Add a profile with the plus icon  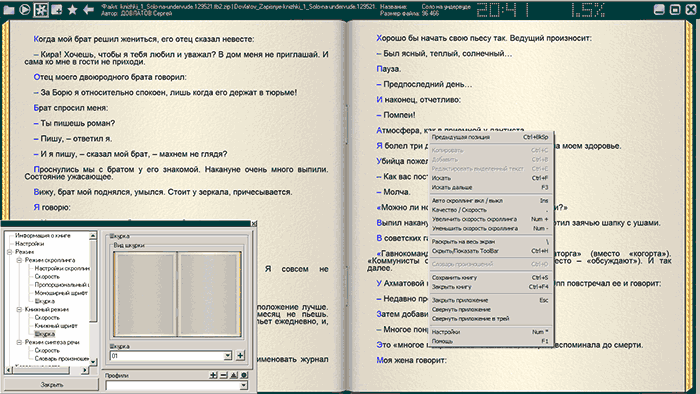click(x=213, y=375)
